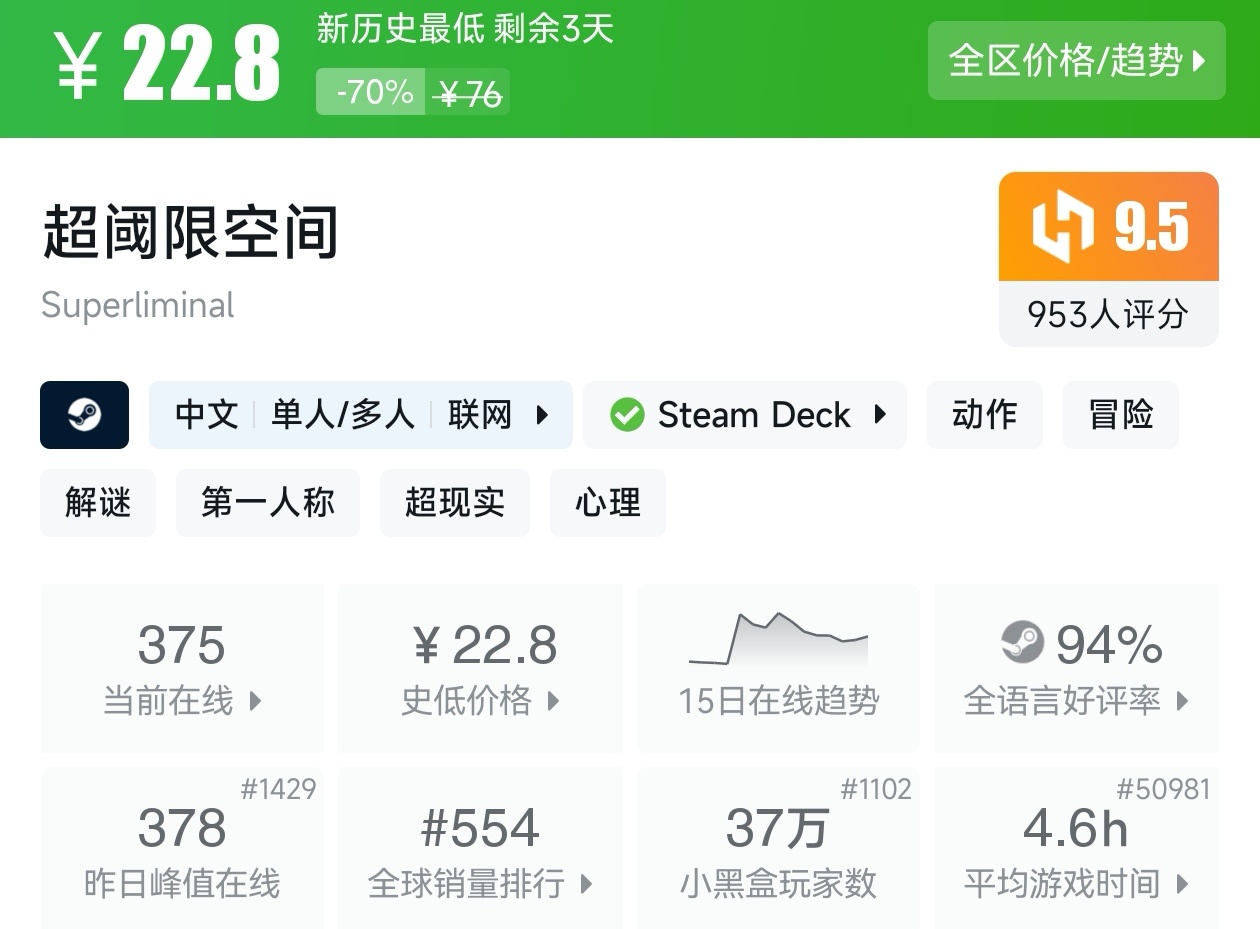
Task: Click the struck-through ¥76 original price
Action: (x=469, y=94)
